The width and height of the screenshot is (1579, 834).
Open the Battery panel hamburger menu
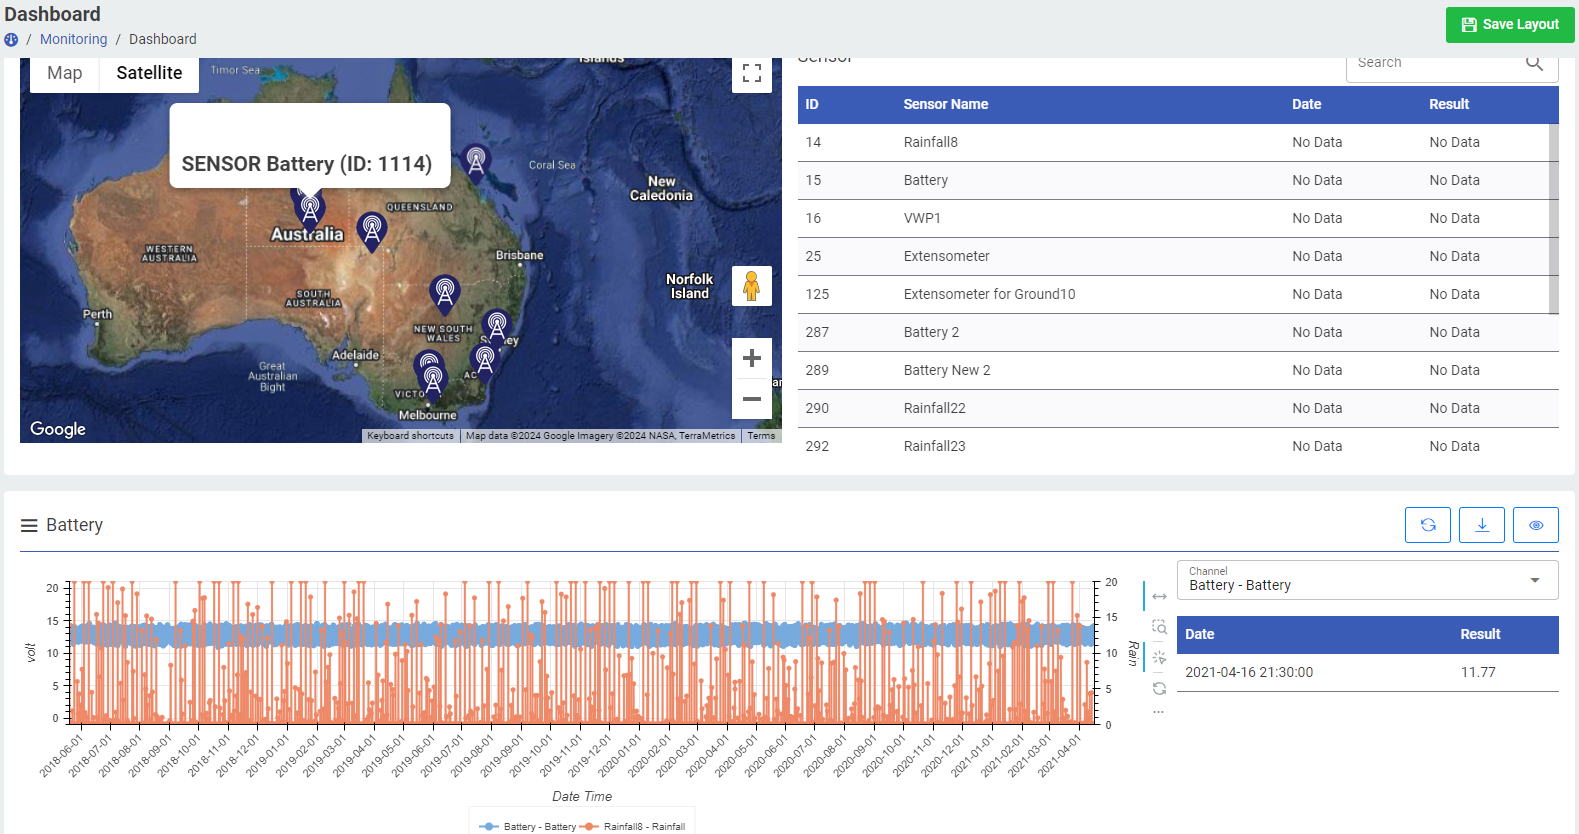(29, 526)
